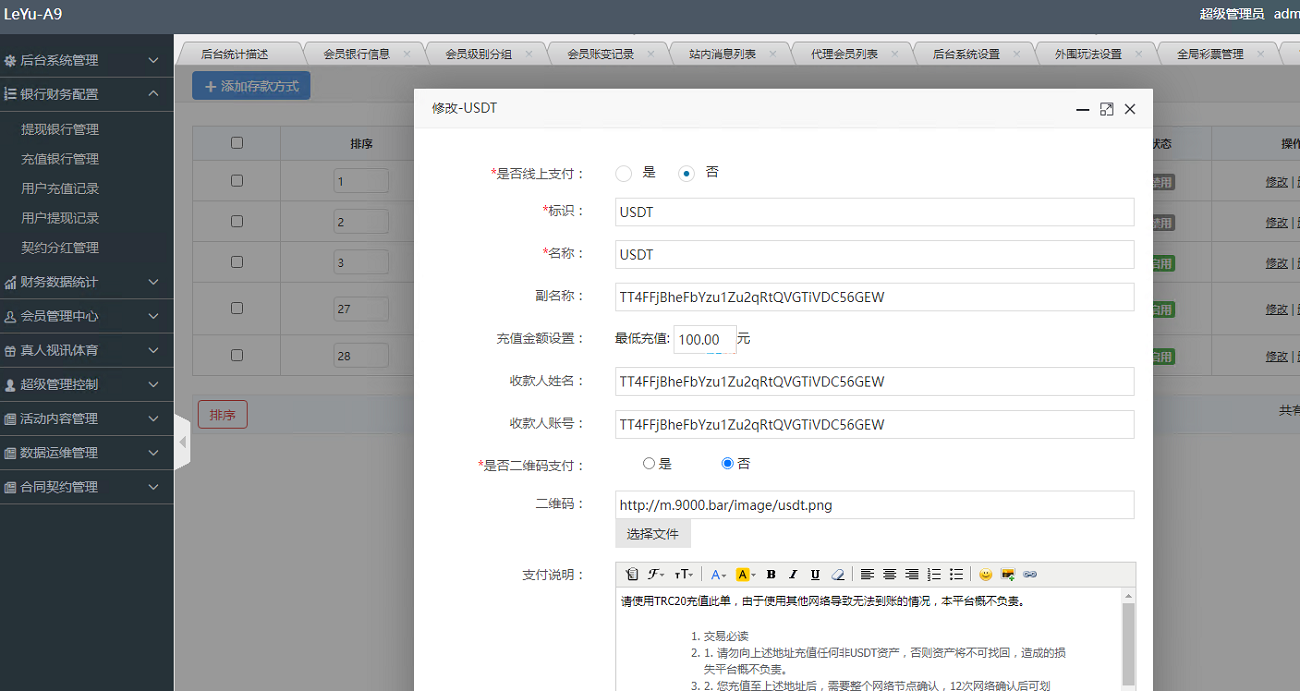Image resolution: width=1300 pixels, height=691 pixels.
Task: Toggle underline formatting in editor
Action: point(815,574)
